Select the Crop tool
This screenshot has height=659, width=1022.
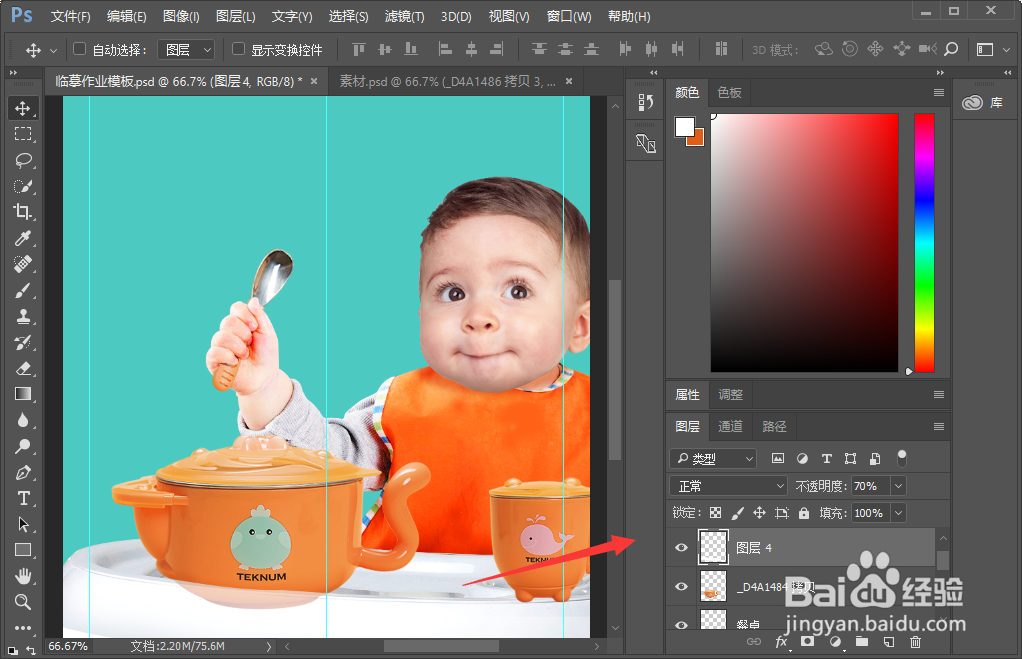pyautogui.click(x=23, y=212)
